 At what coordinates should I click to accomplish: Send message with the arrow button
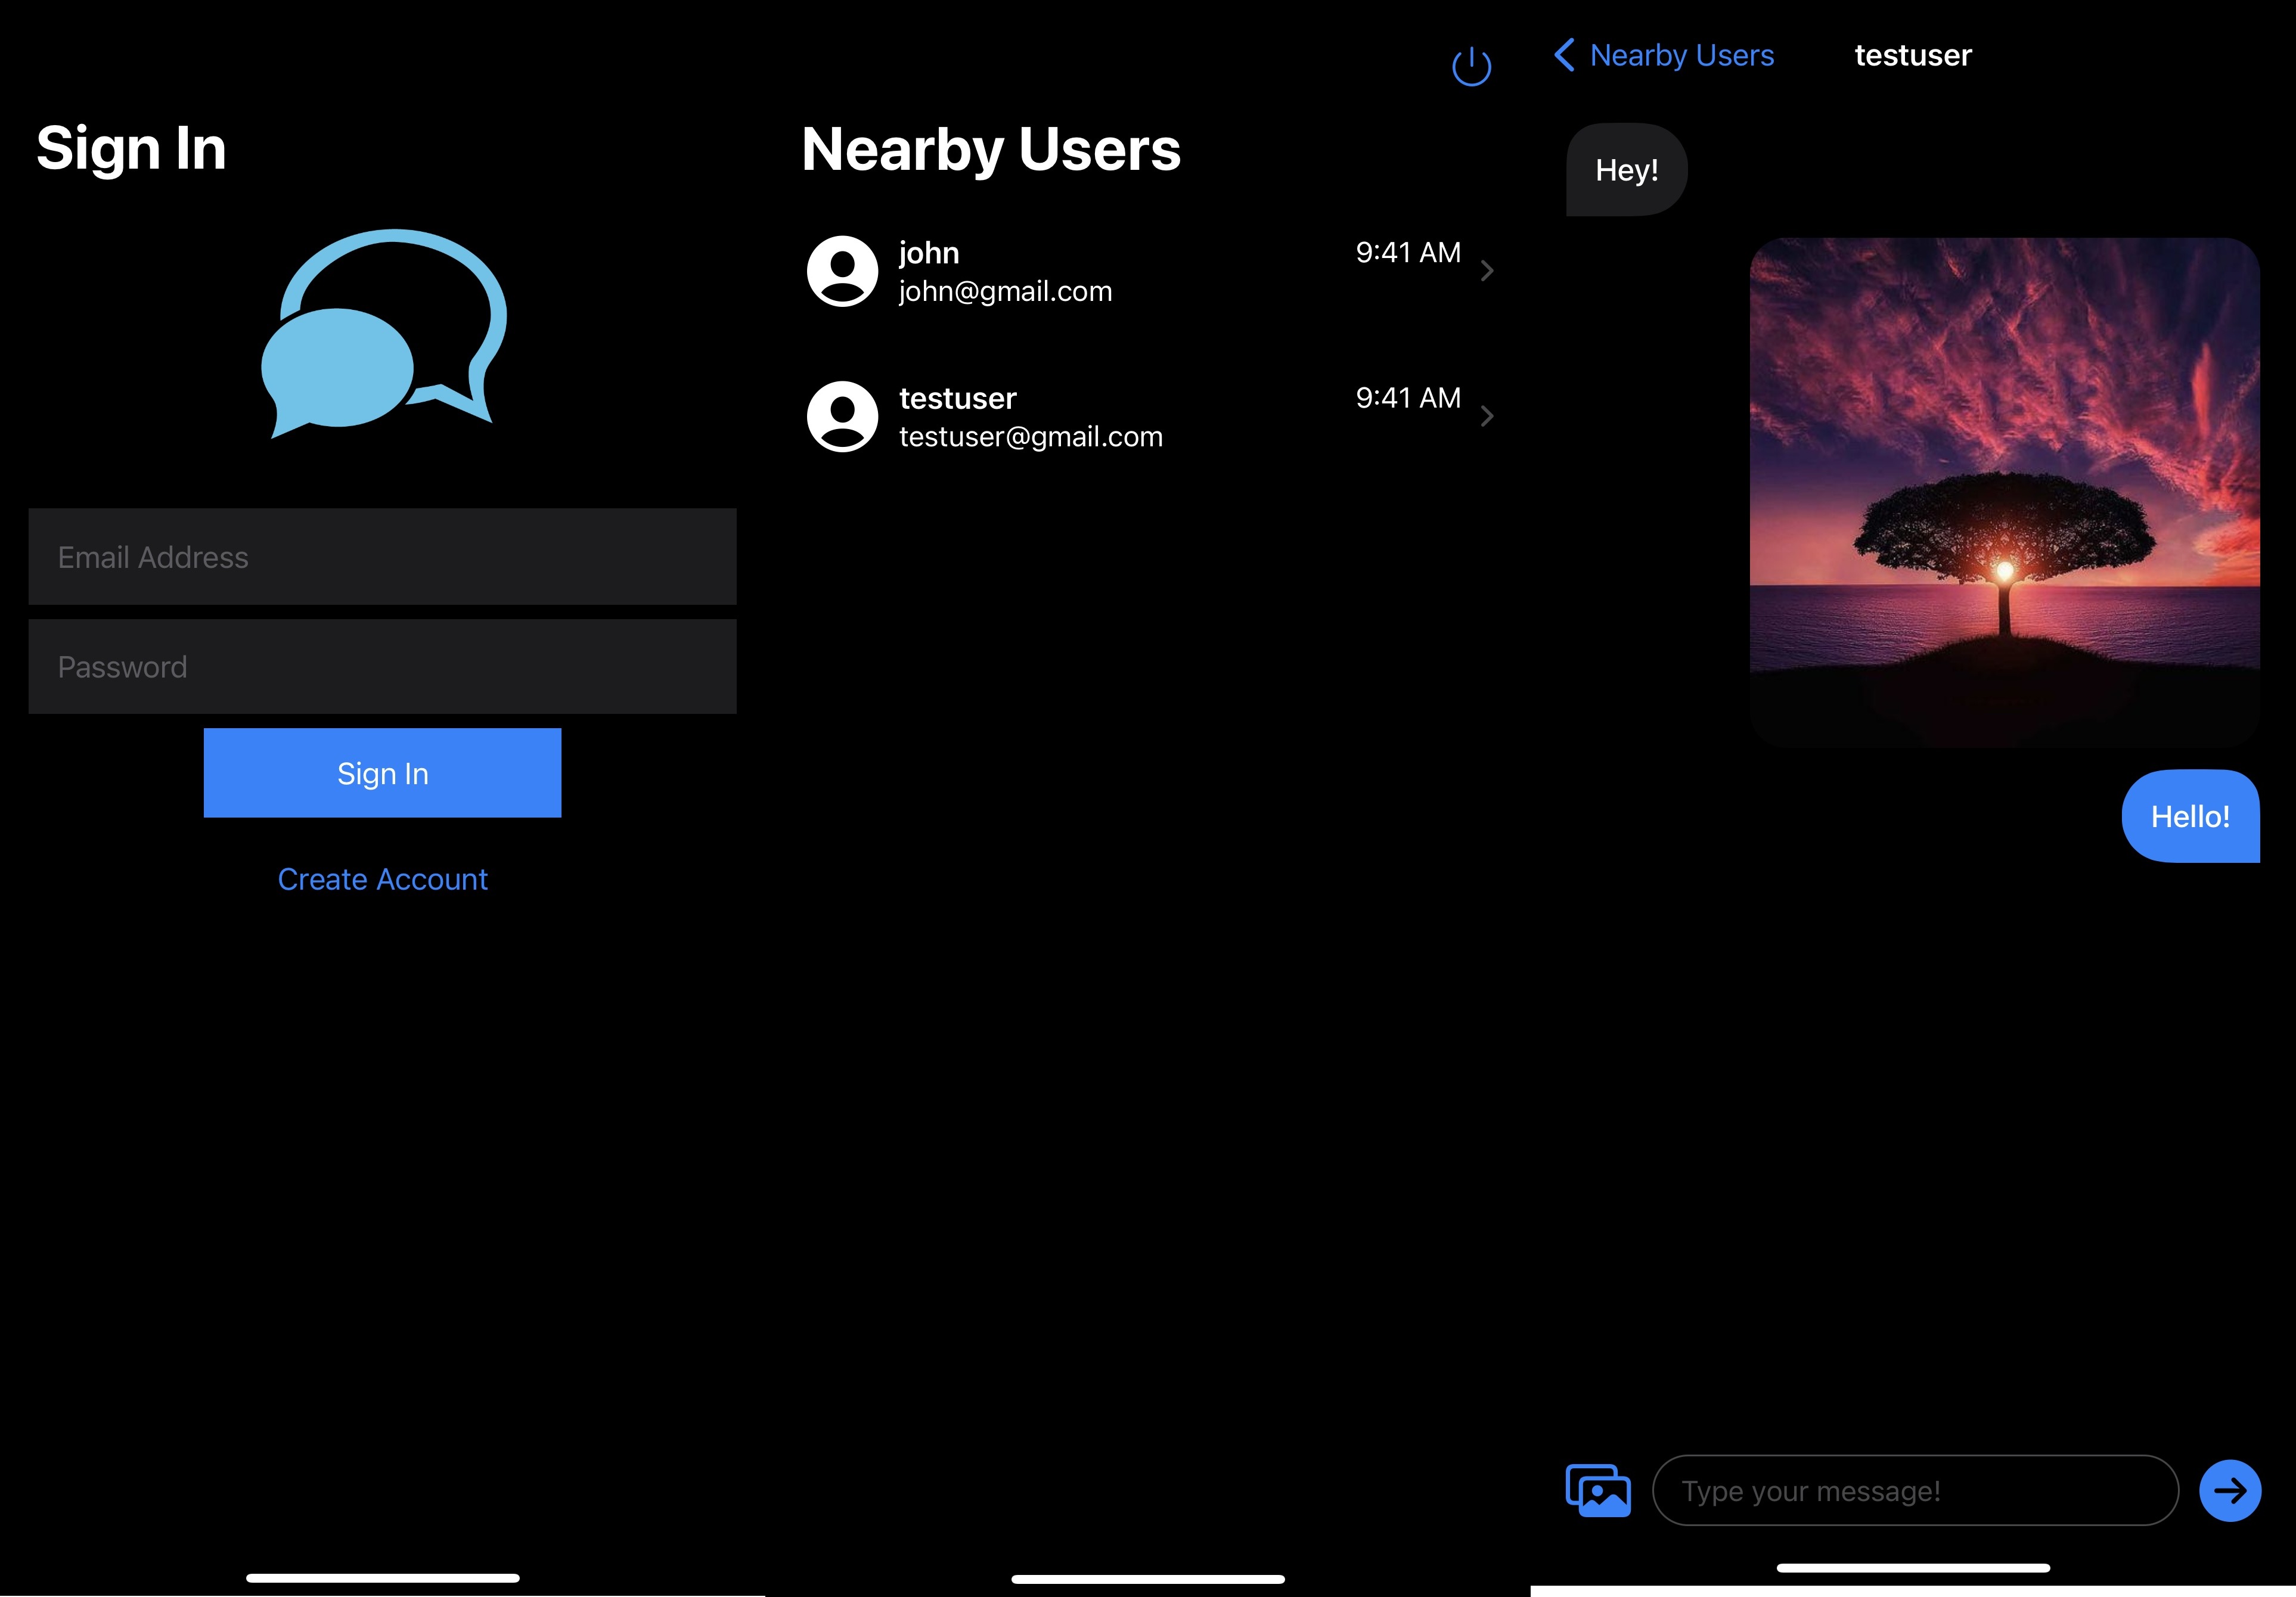tap(2230, 1490)
